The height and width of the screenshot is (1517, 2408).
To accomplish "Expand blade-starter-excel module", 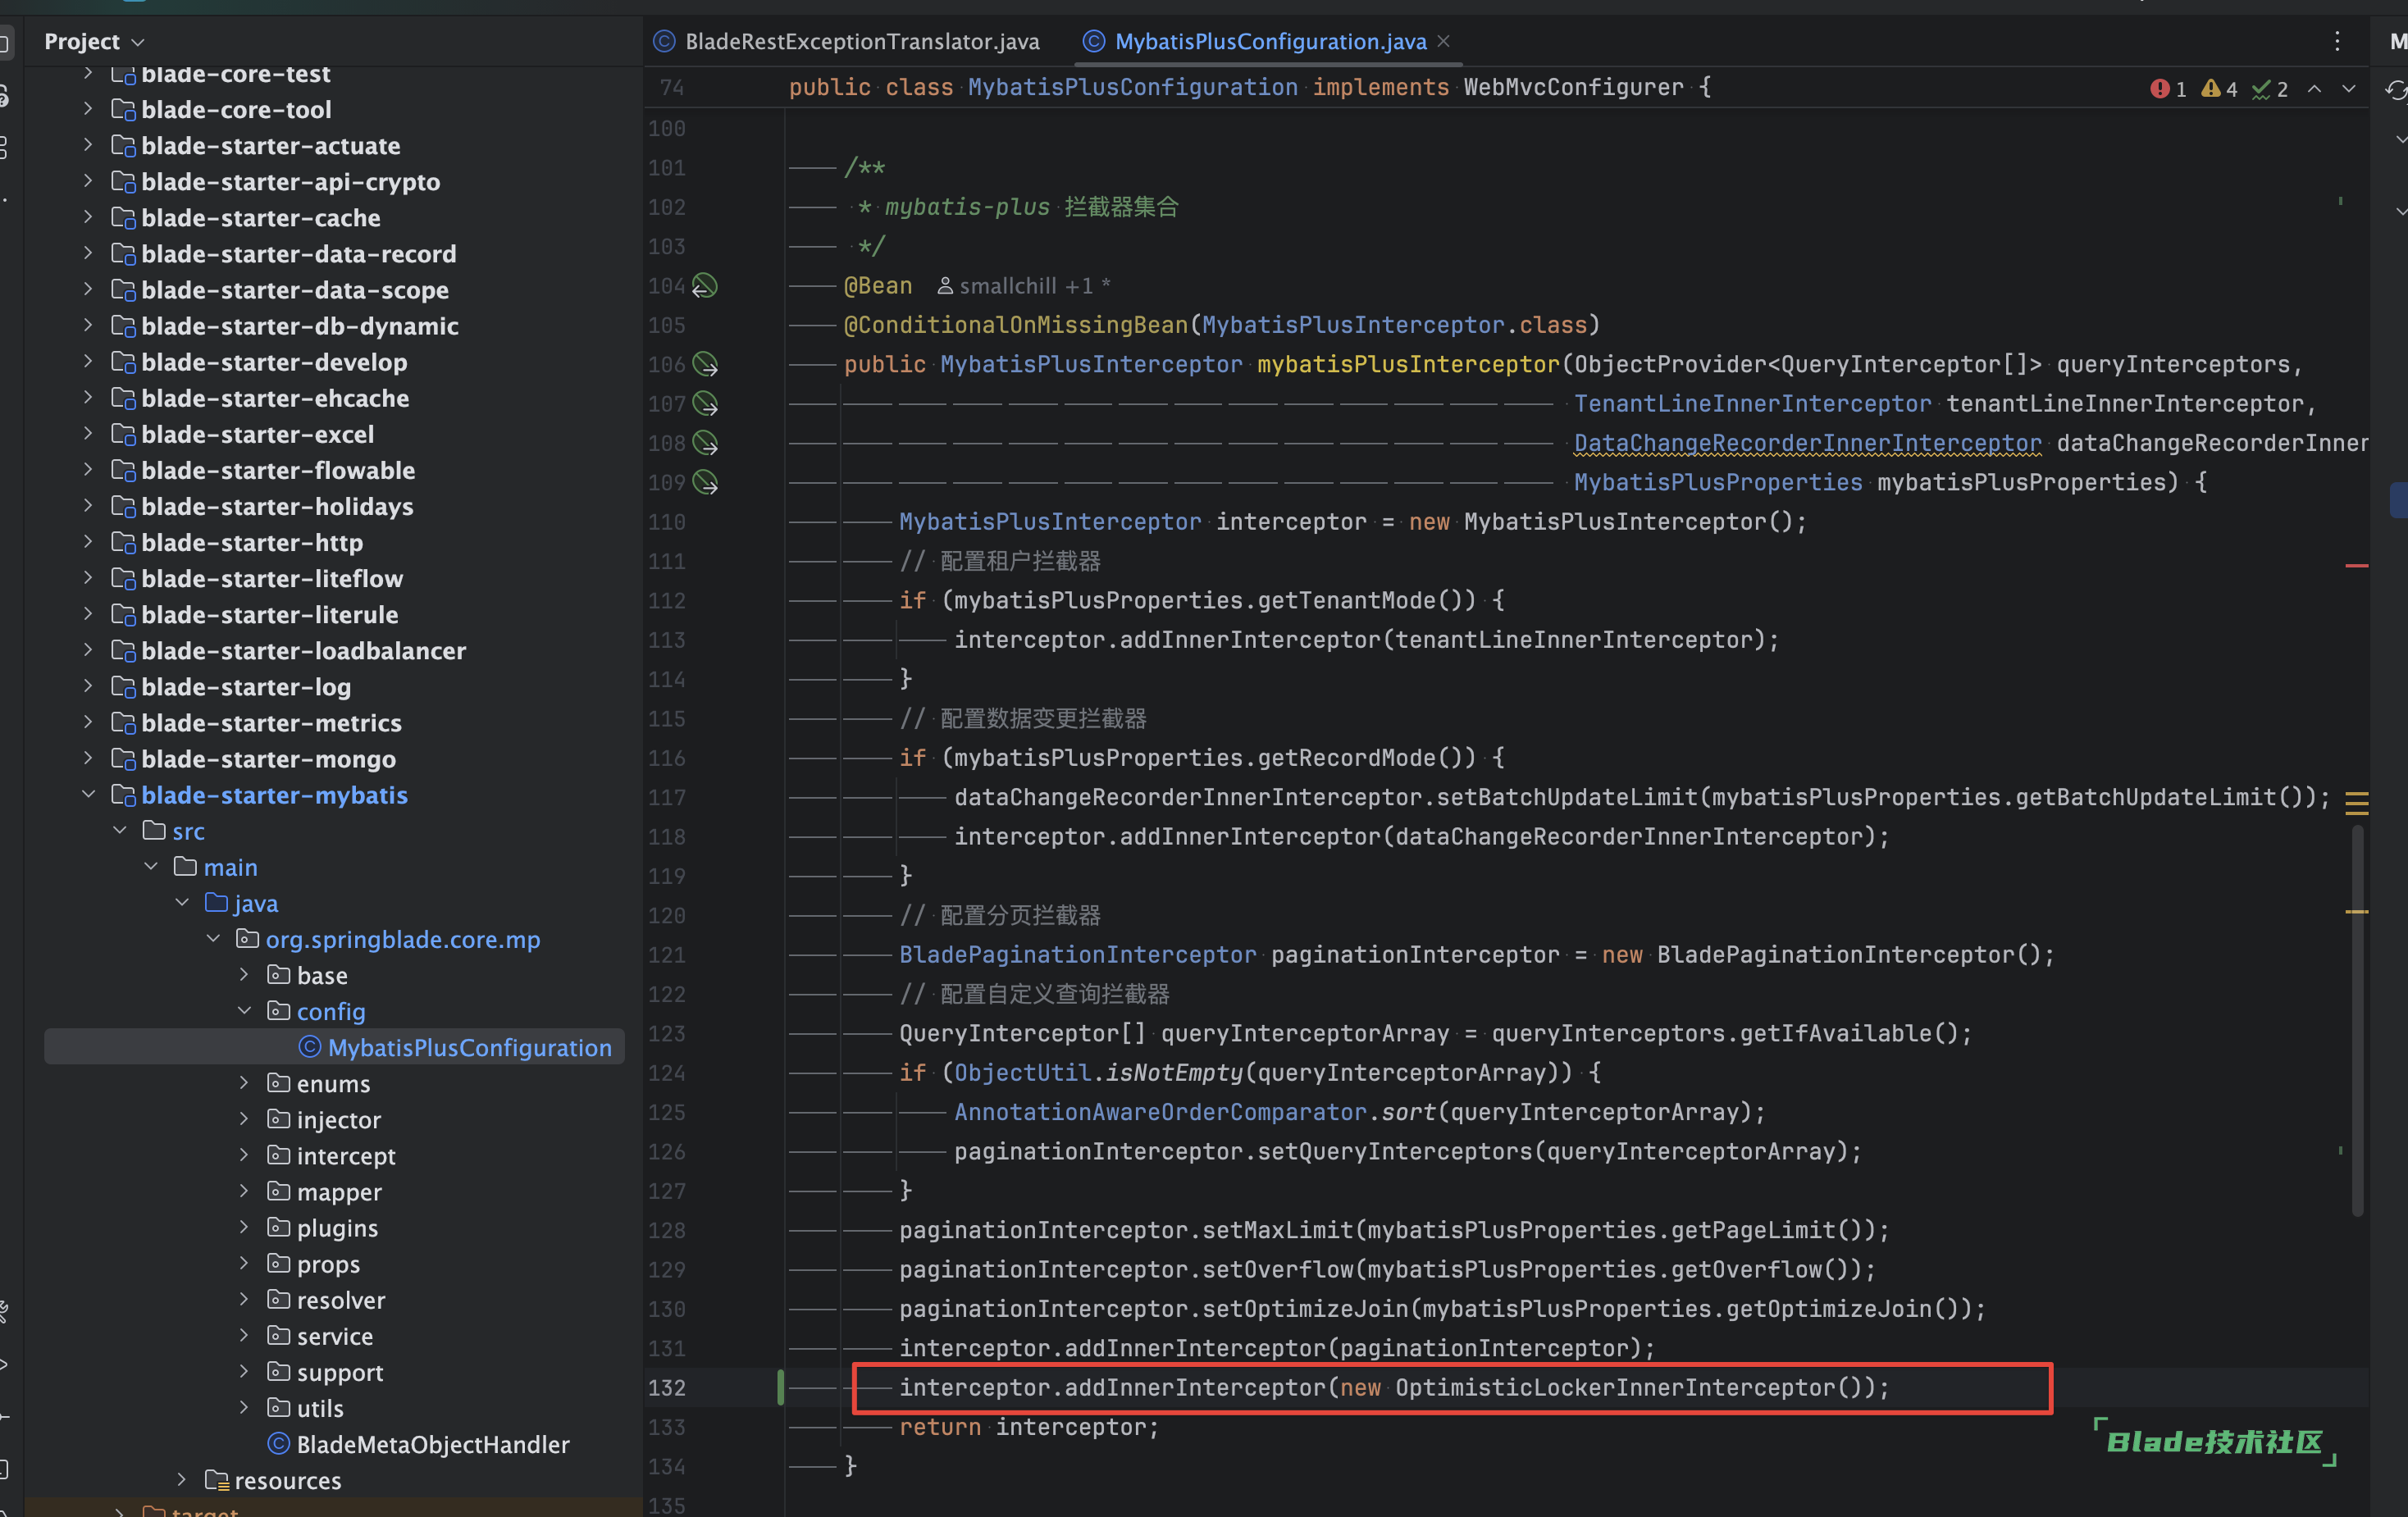I will 88,433.
